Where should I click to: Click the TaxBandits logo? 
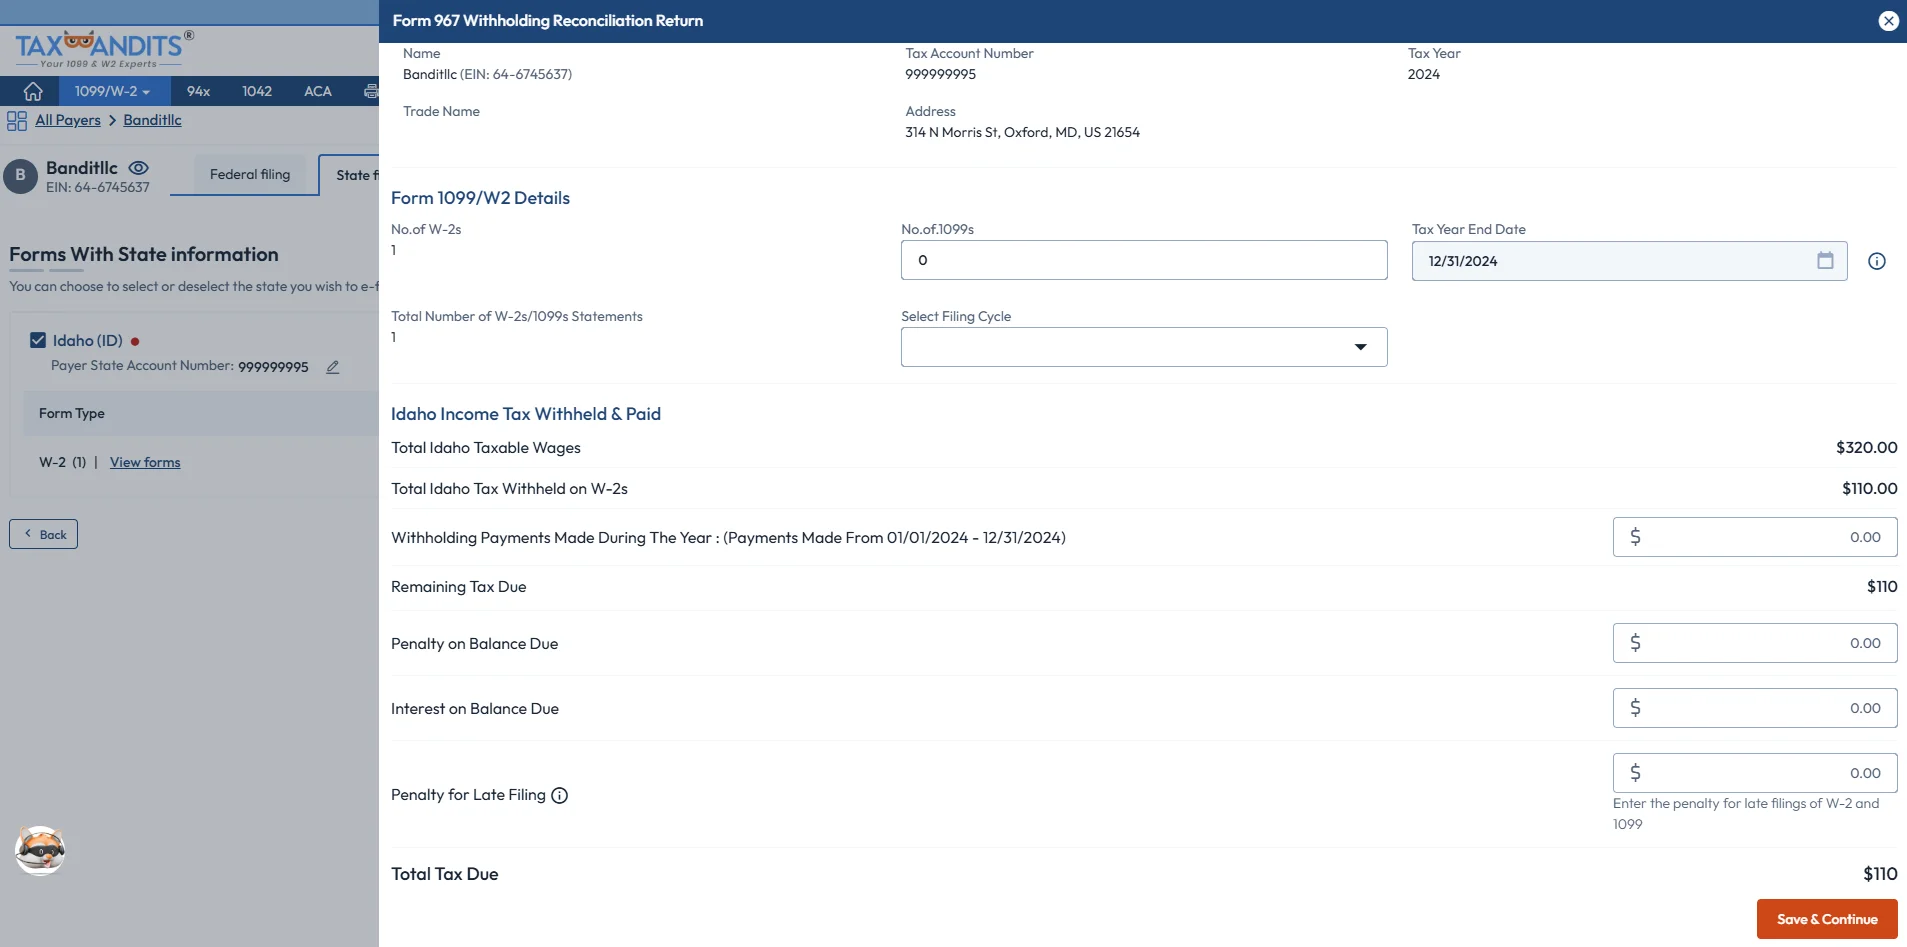104,48
